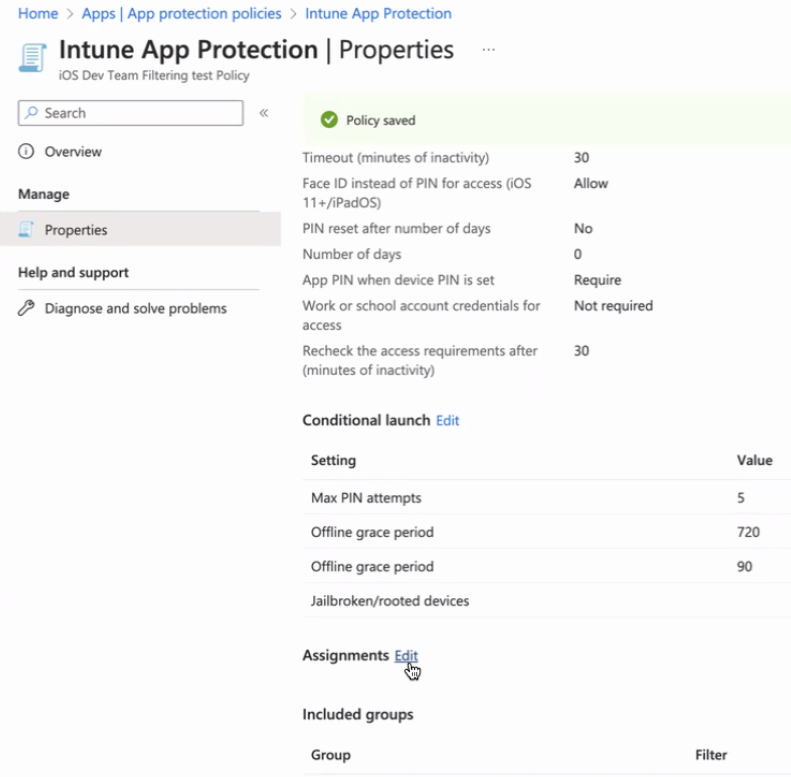The width and height of the screenshot is (791, 777).
Task: Click the Diagnose and solve problems wrench icon
Action: coord(26,308)
